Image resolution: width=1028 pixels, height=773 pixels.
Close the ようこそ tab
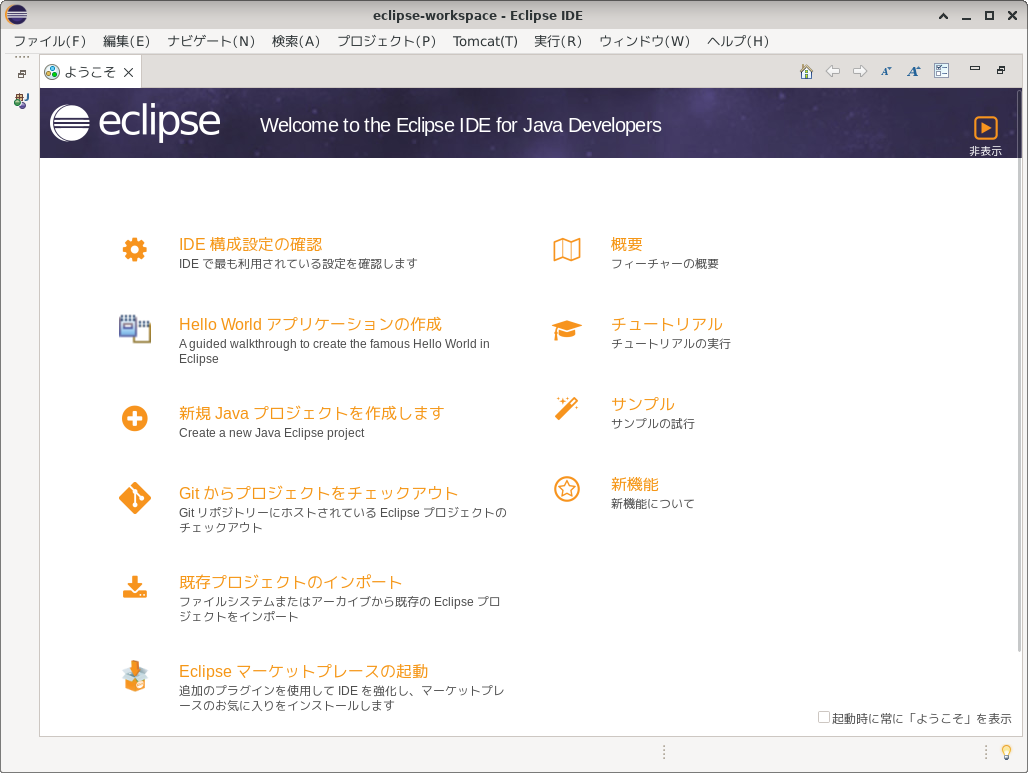(129, 72)
